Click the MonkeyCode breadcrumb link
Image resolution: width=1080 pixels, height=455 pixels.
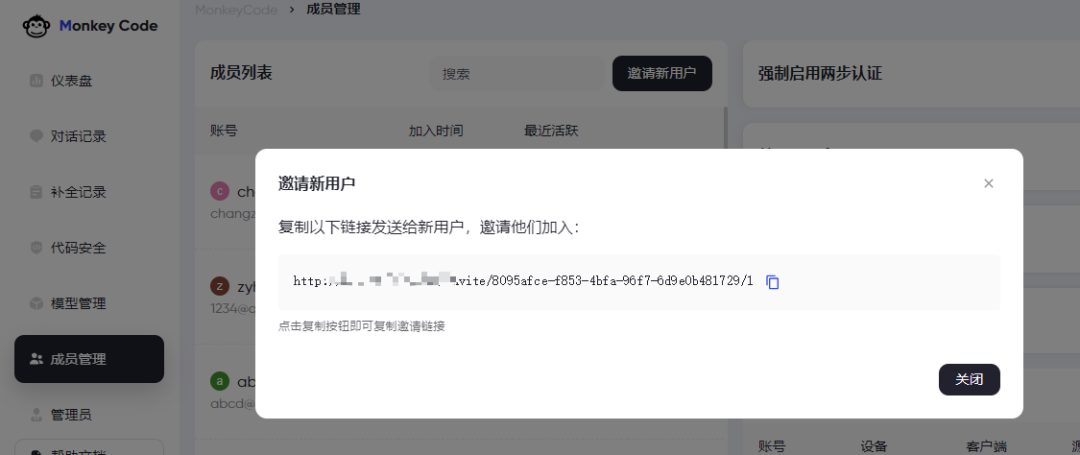[x=236, y=10]
